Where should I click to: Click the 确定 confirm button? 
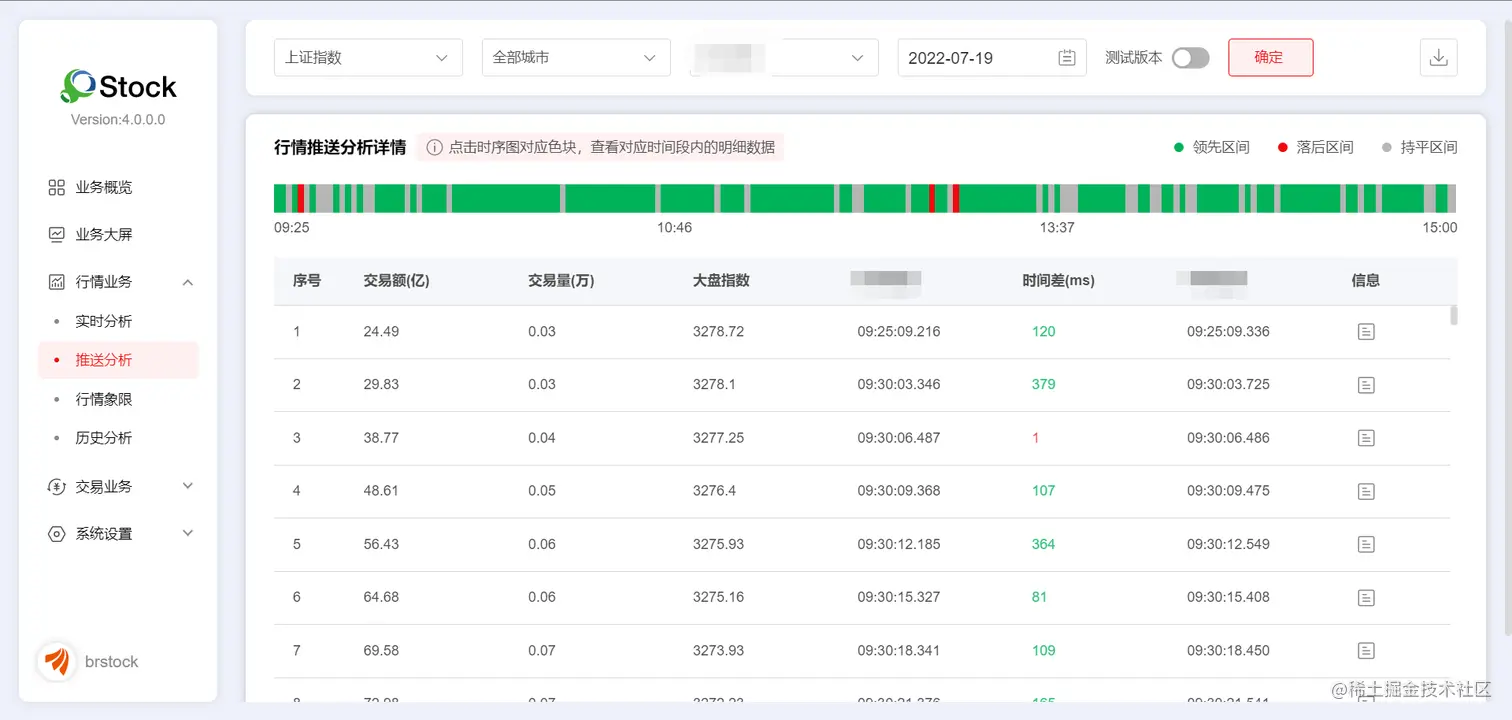[1270, 57]
